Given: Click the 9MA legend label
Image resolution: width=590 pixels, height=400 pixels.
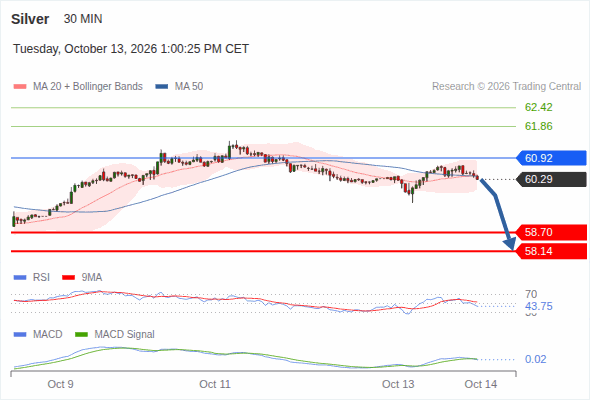Looking at the screenshot, I should click(x=92, y=277).
